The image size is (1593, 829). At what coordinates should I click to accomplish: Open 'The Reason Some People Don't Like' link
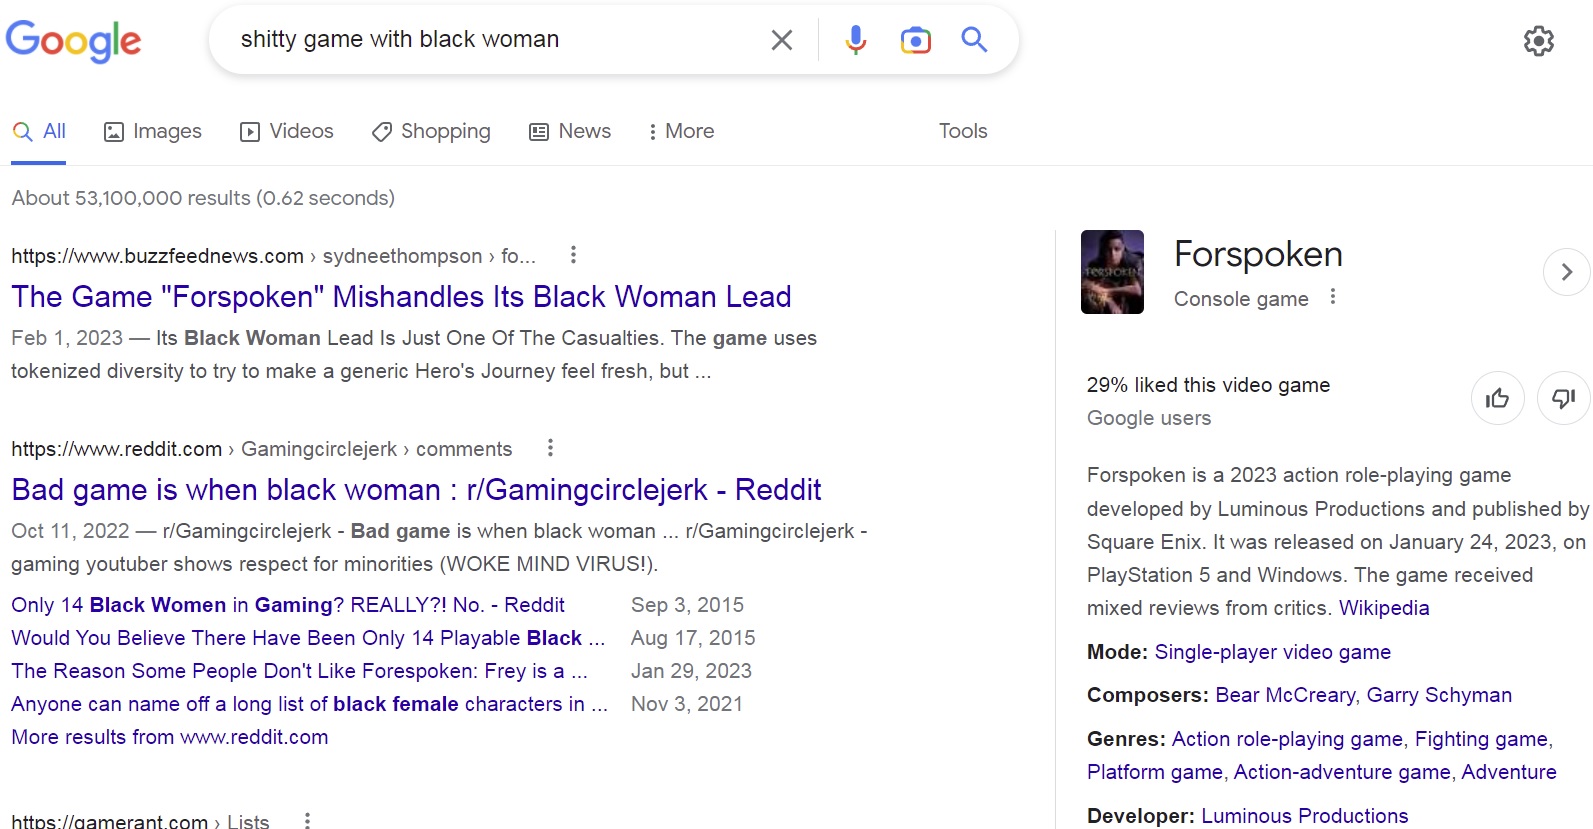click(x=299, y=671)
